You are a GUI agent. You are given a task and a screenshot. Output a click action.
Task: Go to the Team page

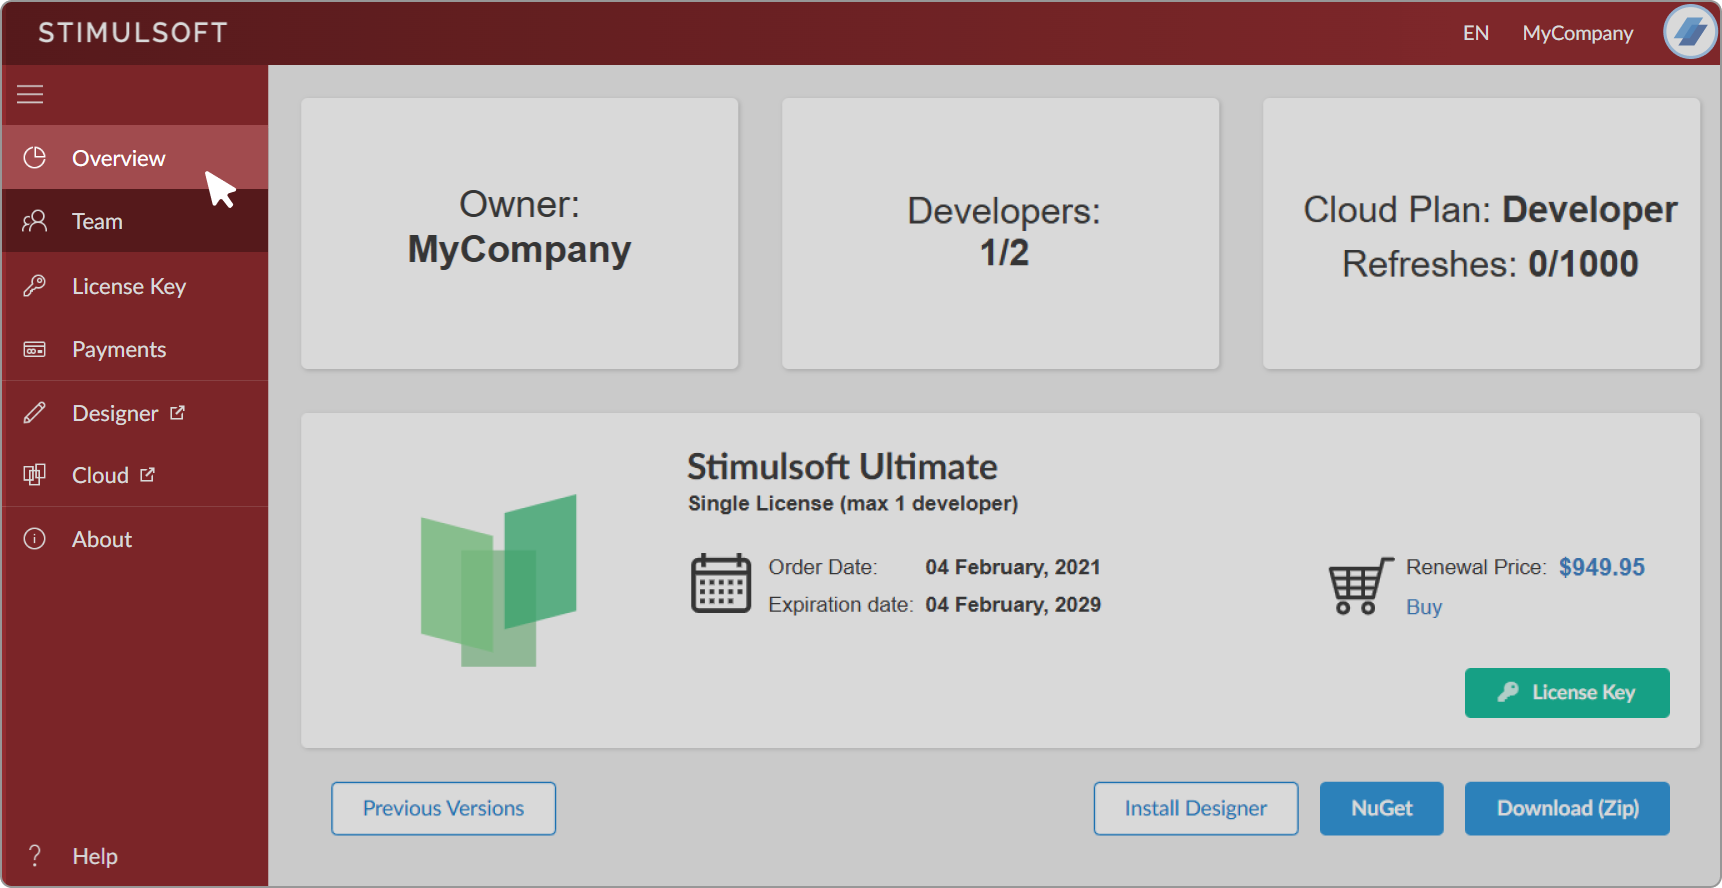pos(135,221)
